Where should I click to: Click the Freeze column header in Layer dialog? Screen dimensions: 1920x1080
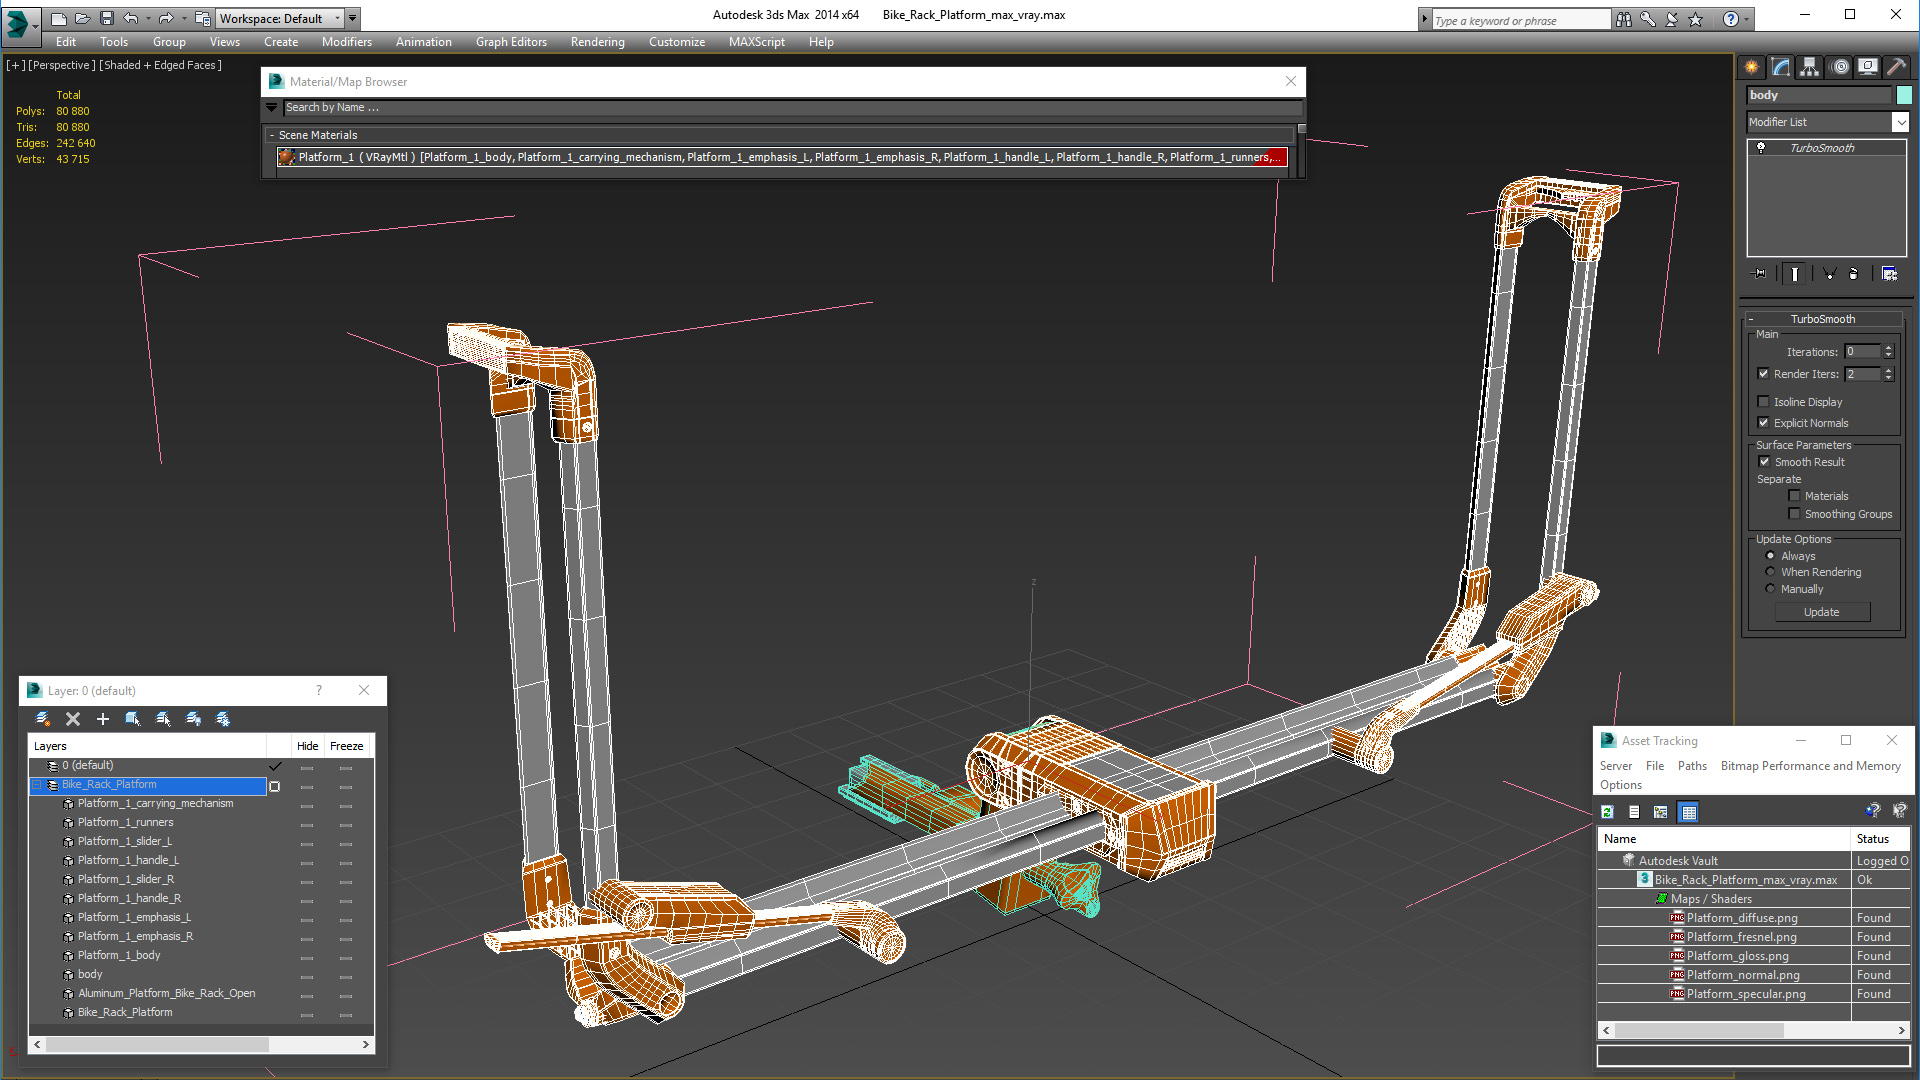(x=346, y=746)
